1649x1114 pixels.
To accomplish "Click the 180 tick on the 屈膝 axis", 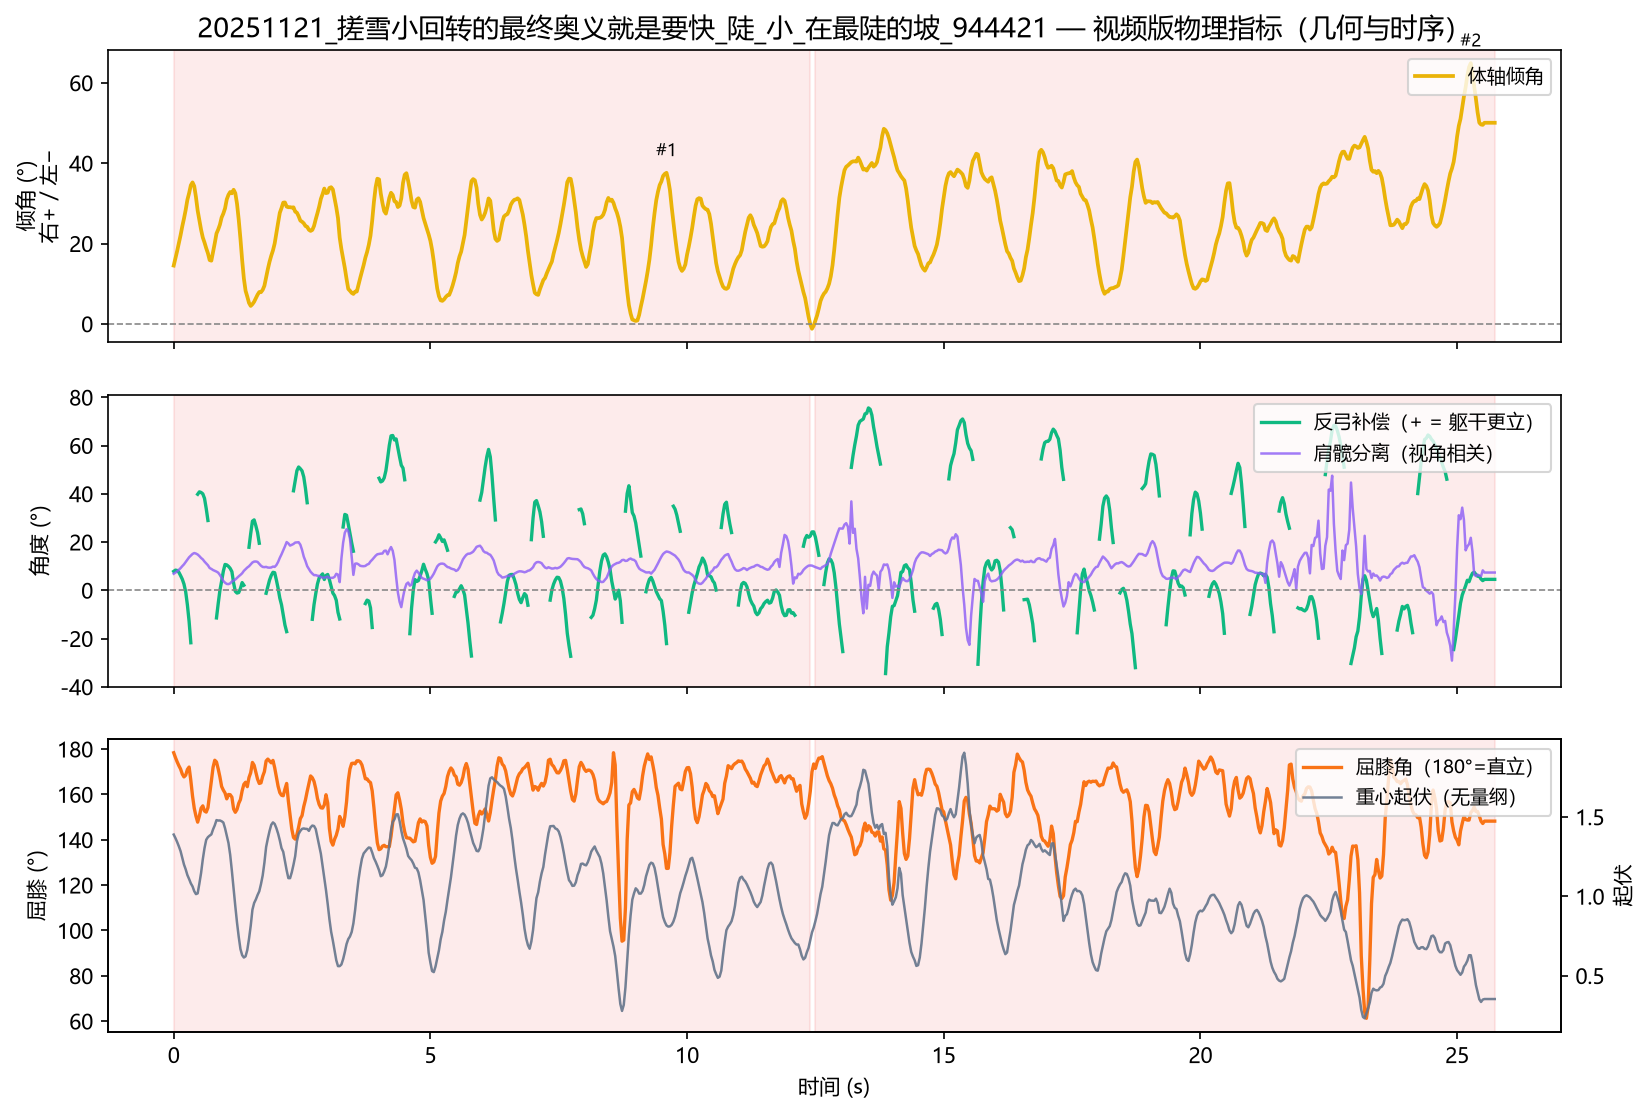I will (78, 750).
